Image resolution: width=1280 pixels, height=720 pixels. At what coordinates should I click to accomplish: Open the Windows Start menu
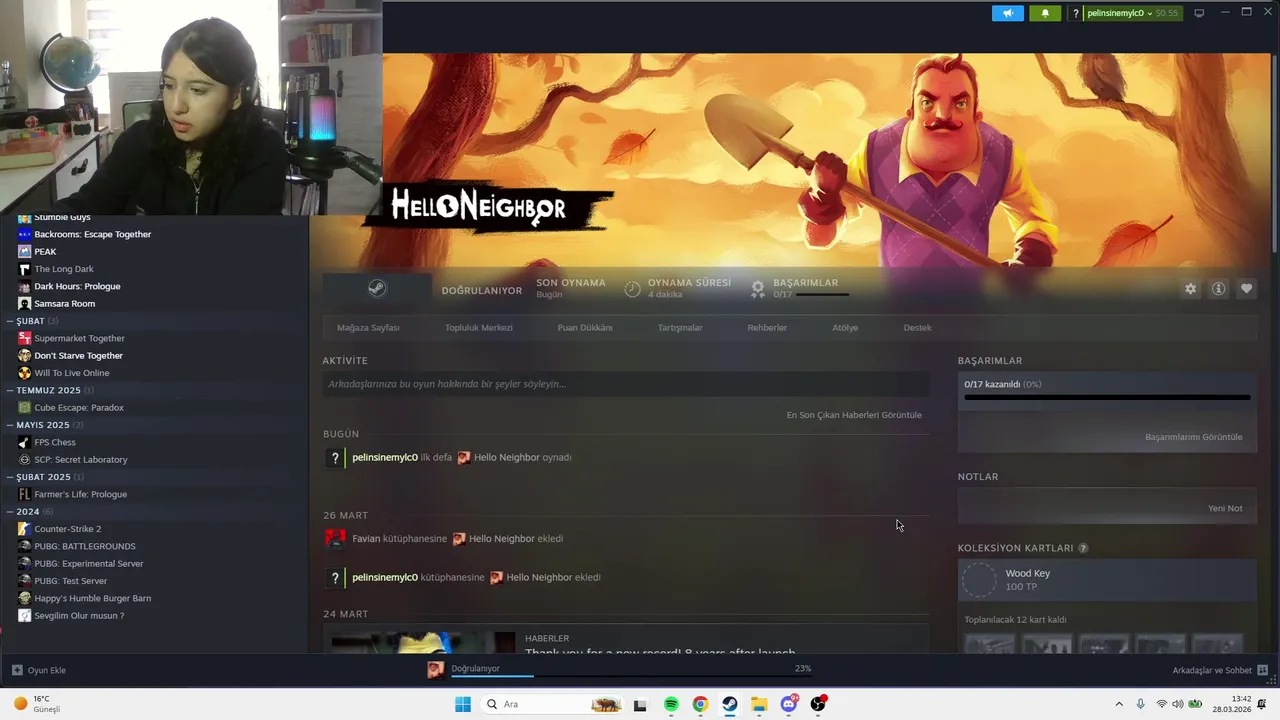click(462, 704)
